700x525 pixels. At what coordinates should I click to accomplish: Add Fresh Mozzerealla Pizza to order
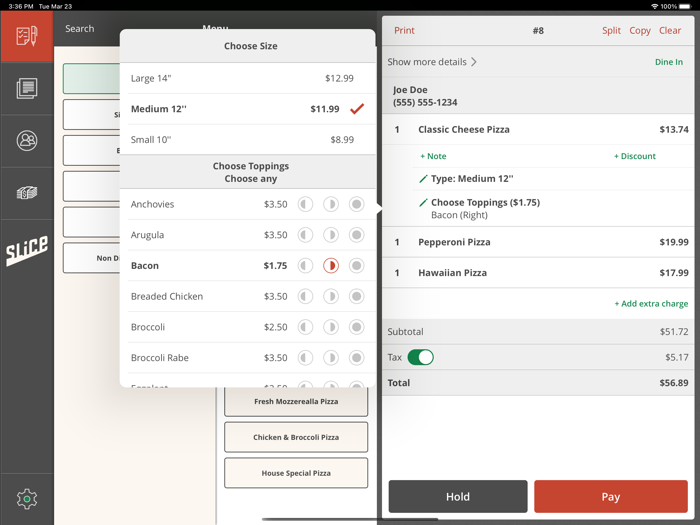[296, 401]
